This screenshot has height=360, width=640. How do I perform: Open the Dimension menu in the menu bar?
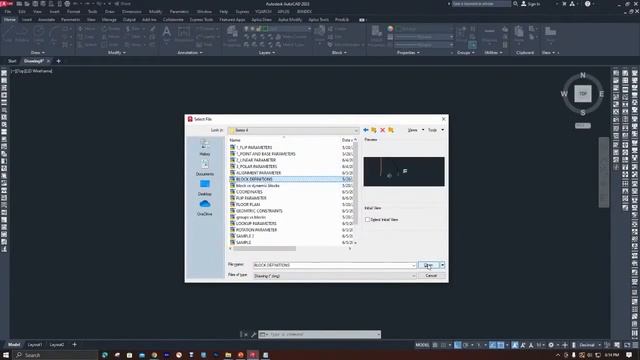(x=131, y=11)
